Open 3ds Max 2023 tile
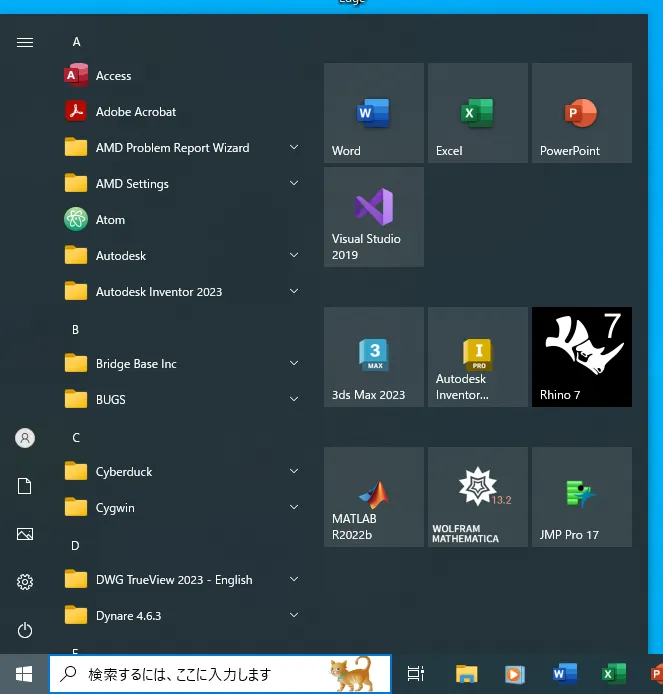 coord(373,357)
